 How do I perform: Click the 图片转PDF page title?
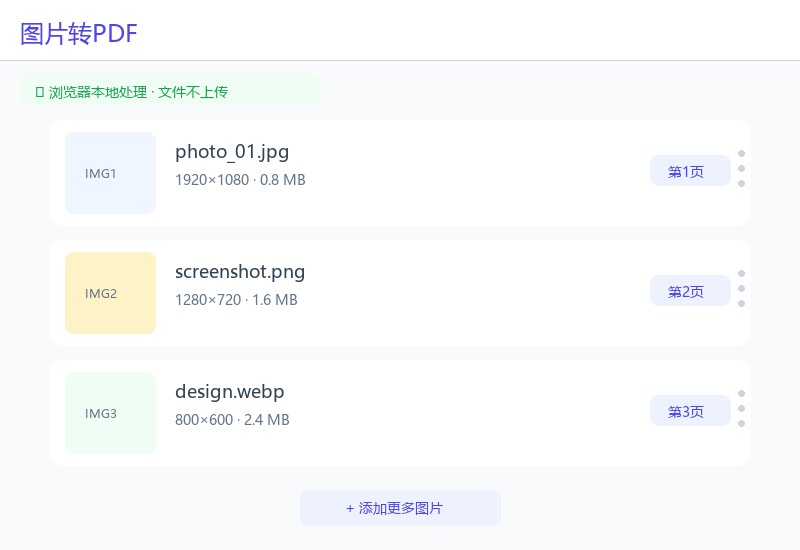tap(79, 34)
